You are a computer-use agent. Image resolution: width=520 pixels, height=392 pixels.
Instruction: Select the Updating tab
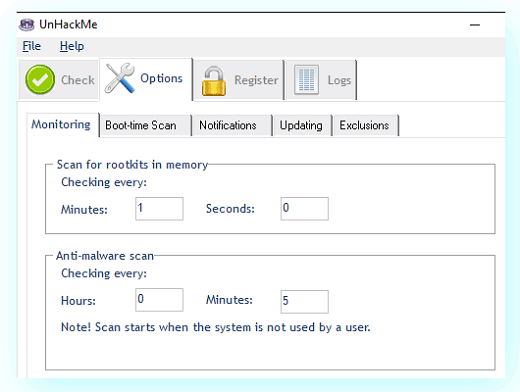point(302,125)
